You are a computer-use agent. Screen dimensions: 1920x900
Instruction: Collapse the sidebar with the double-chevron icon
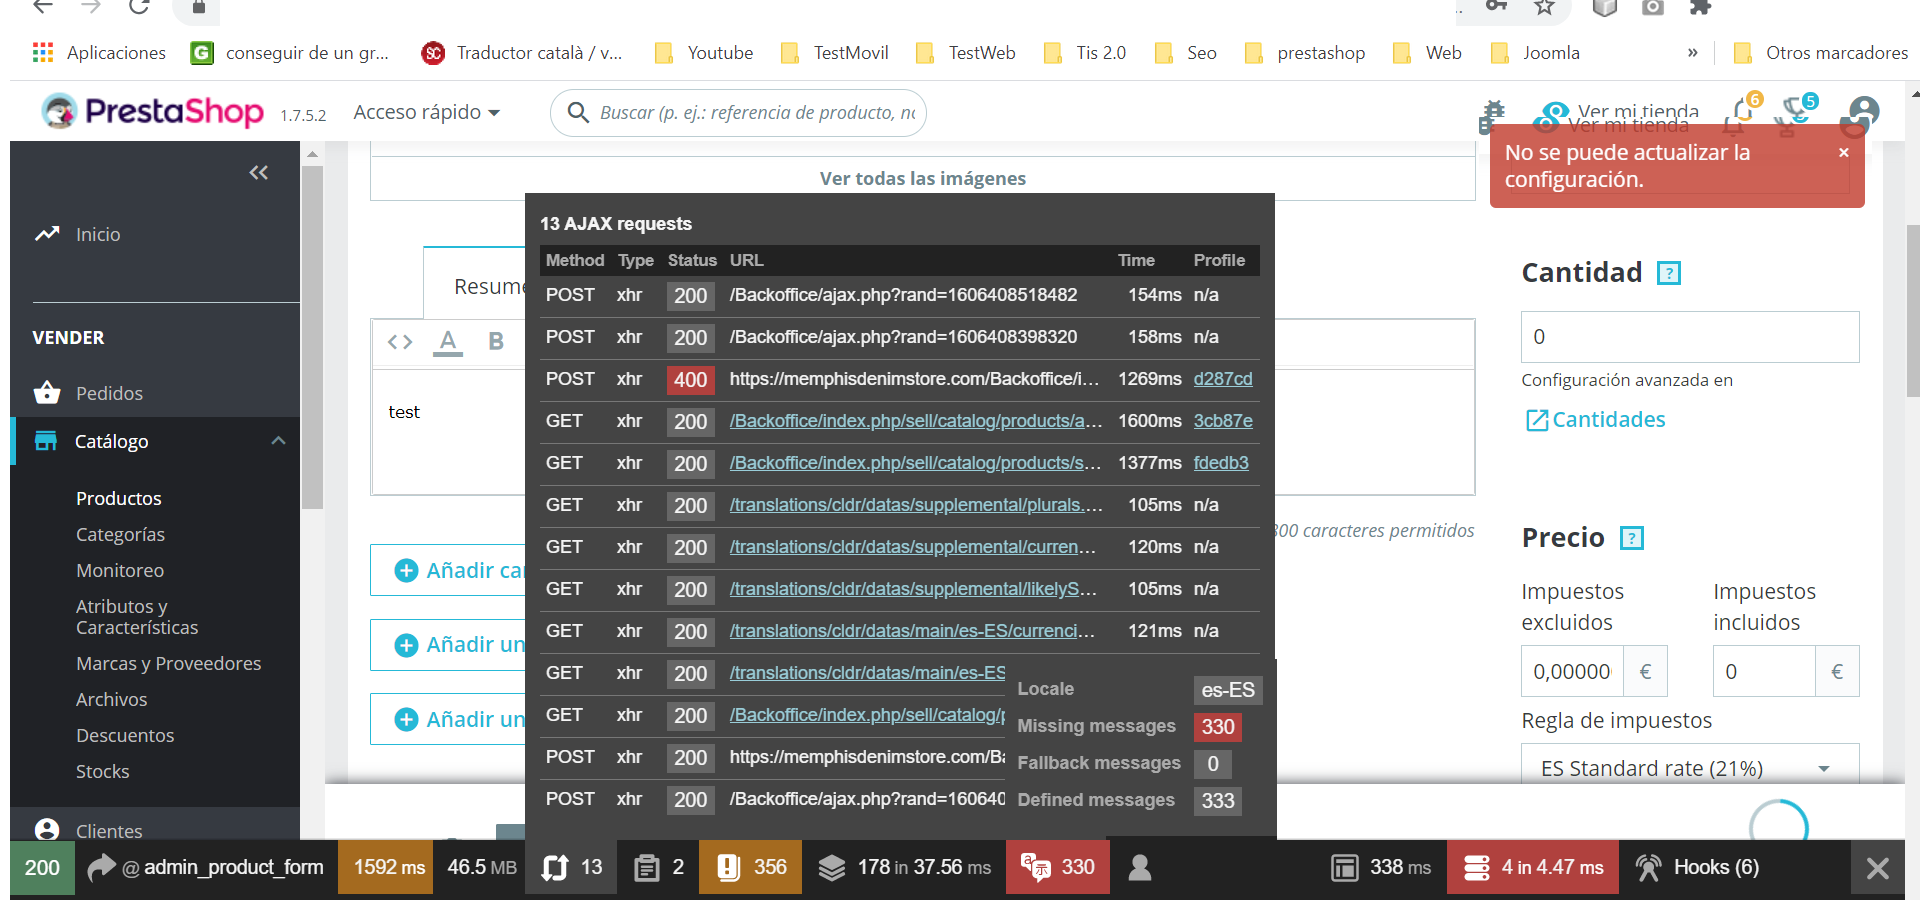click(258, 173)
